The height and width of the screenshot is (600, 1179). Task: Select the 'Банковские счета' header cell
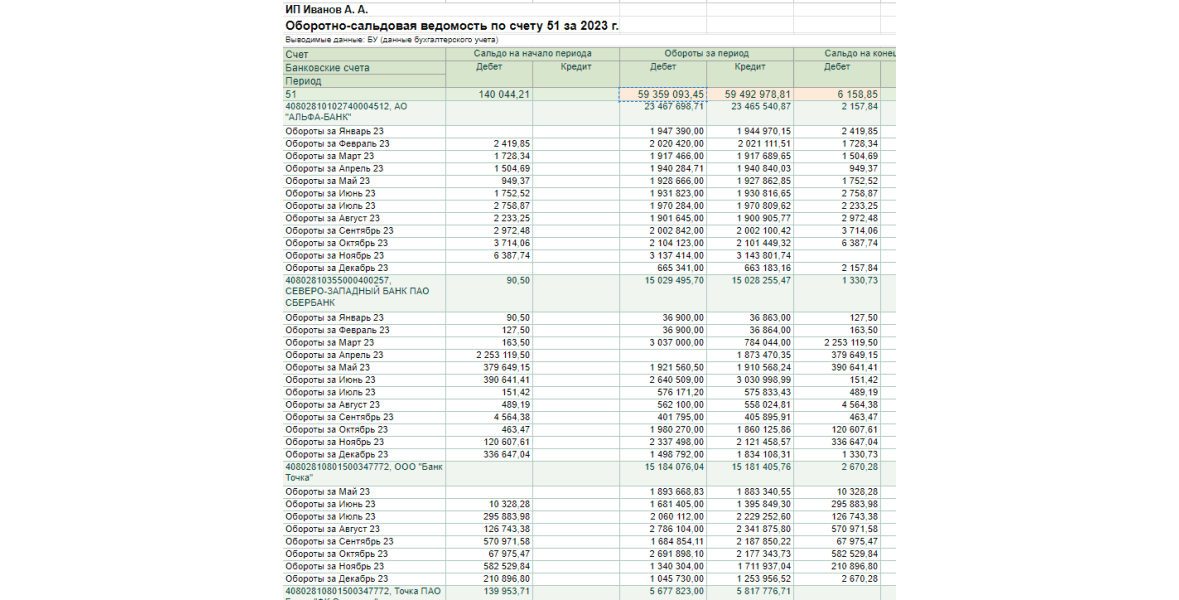click(x=364, y=68)
